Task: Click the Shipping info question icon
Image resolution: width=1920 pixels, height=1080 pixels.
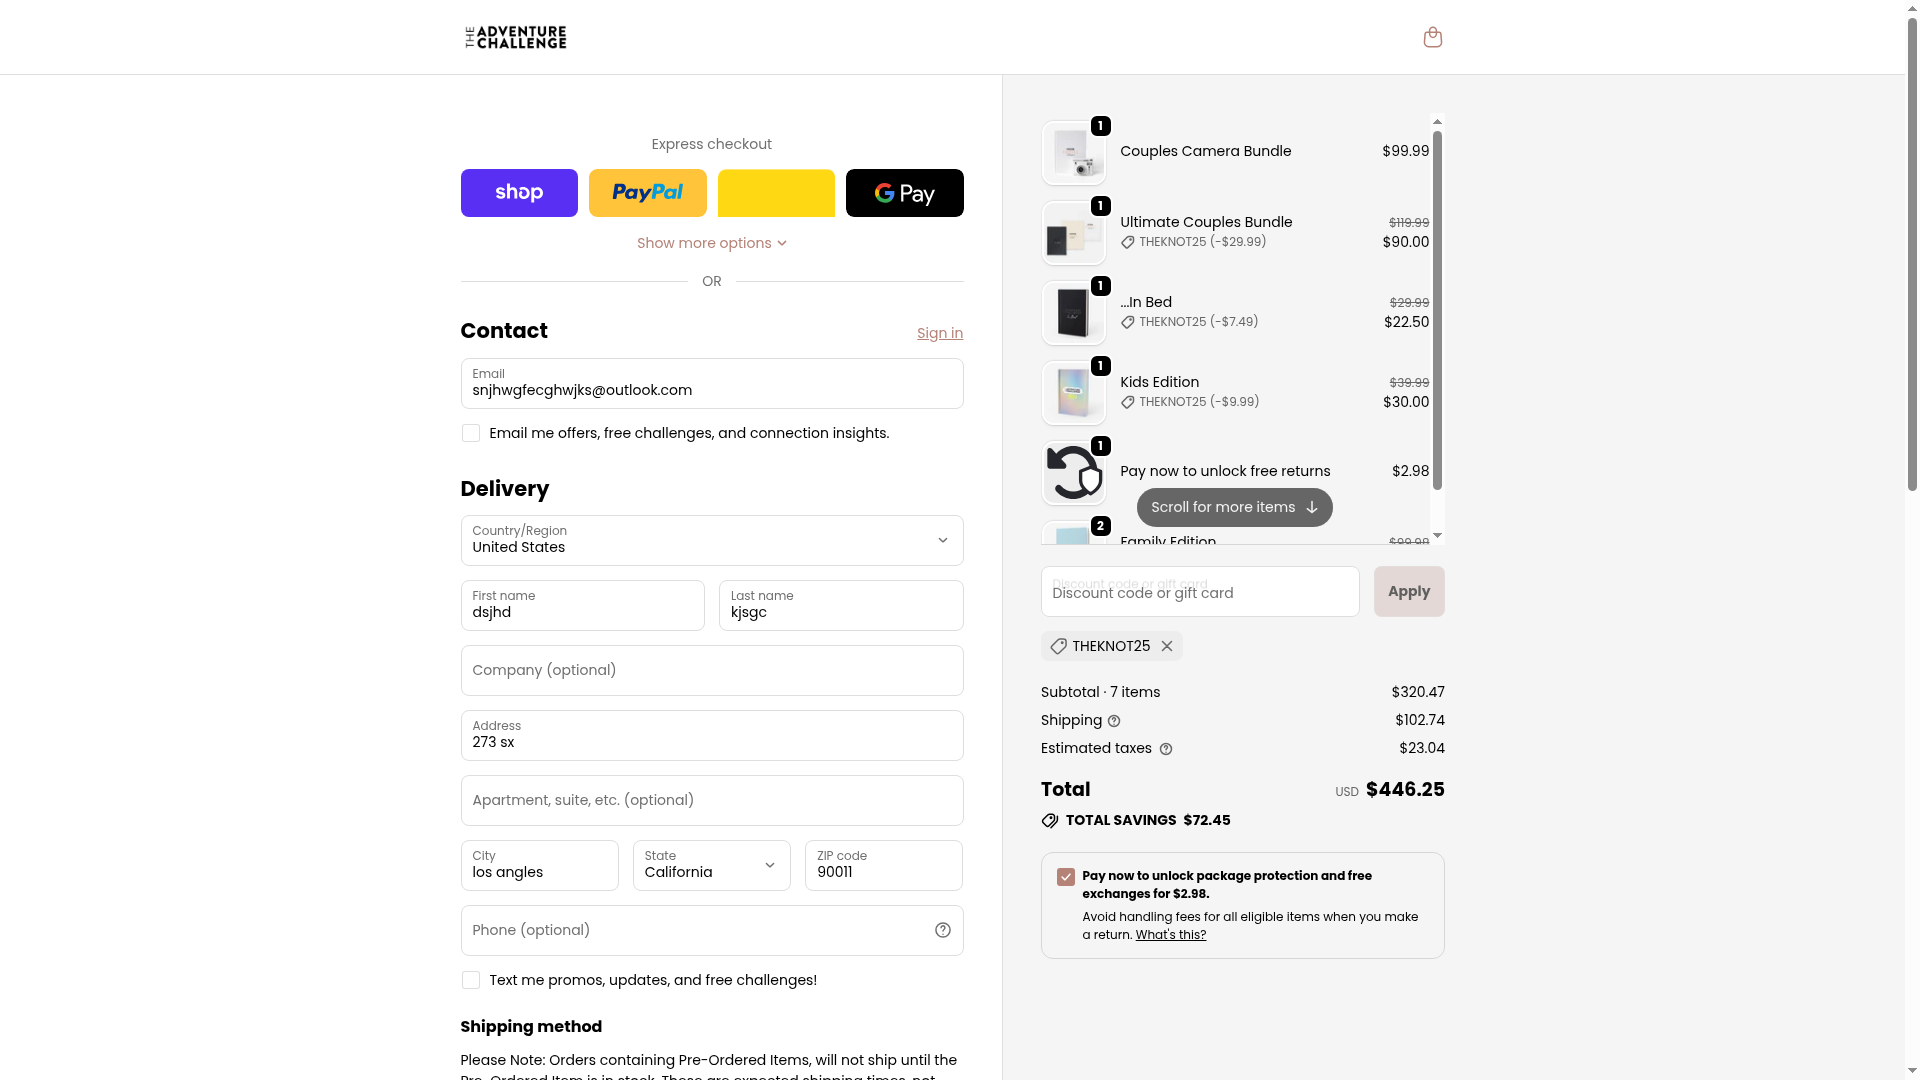Action: pyautogui.click(x=1114, y=721)
